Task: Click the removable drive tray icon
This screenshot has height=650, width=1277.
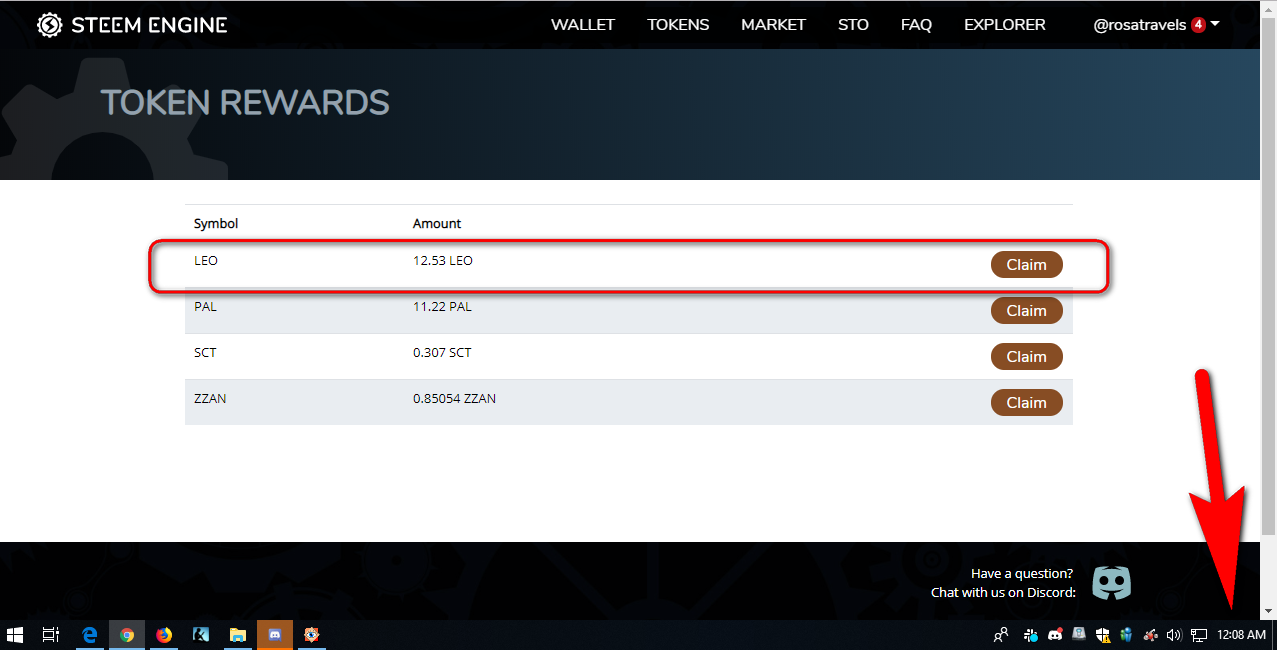Action: [1080, 635]
